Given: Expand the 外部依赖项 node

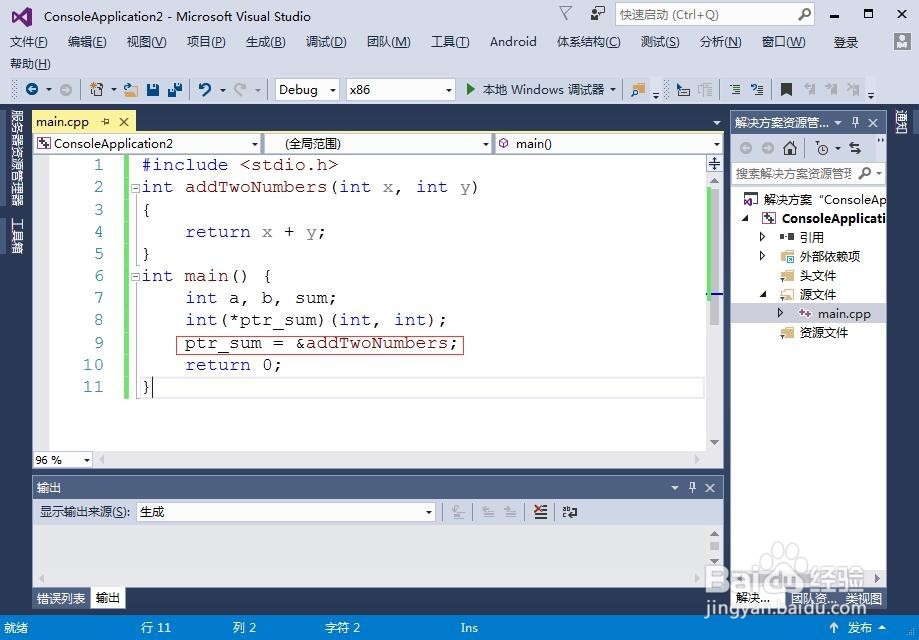Looking at the screenshot, I should click(762, 256).
